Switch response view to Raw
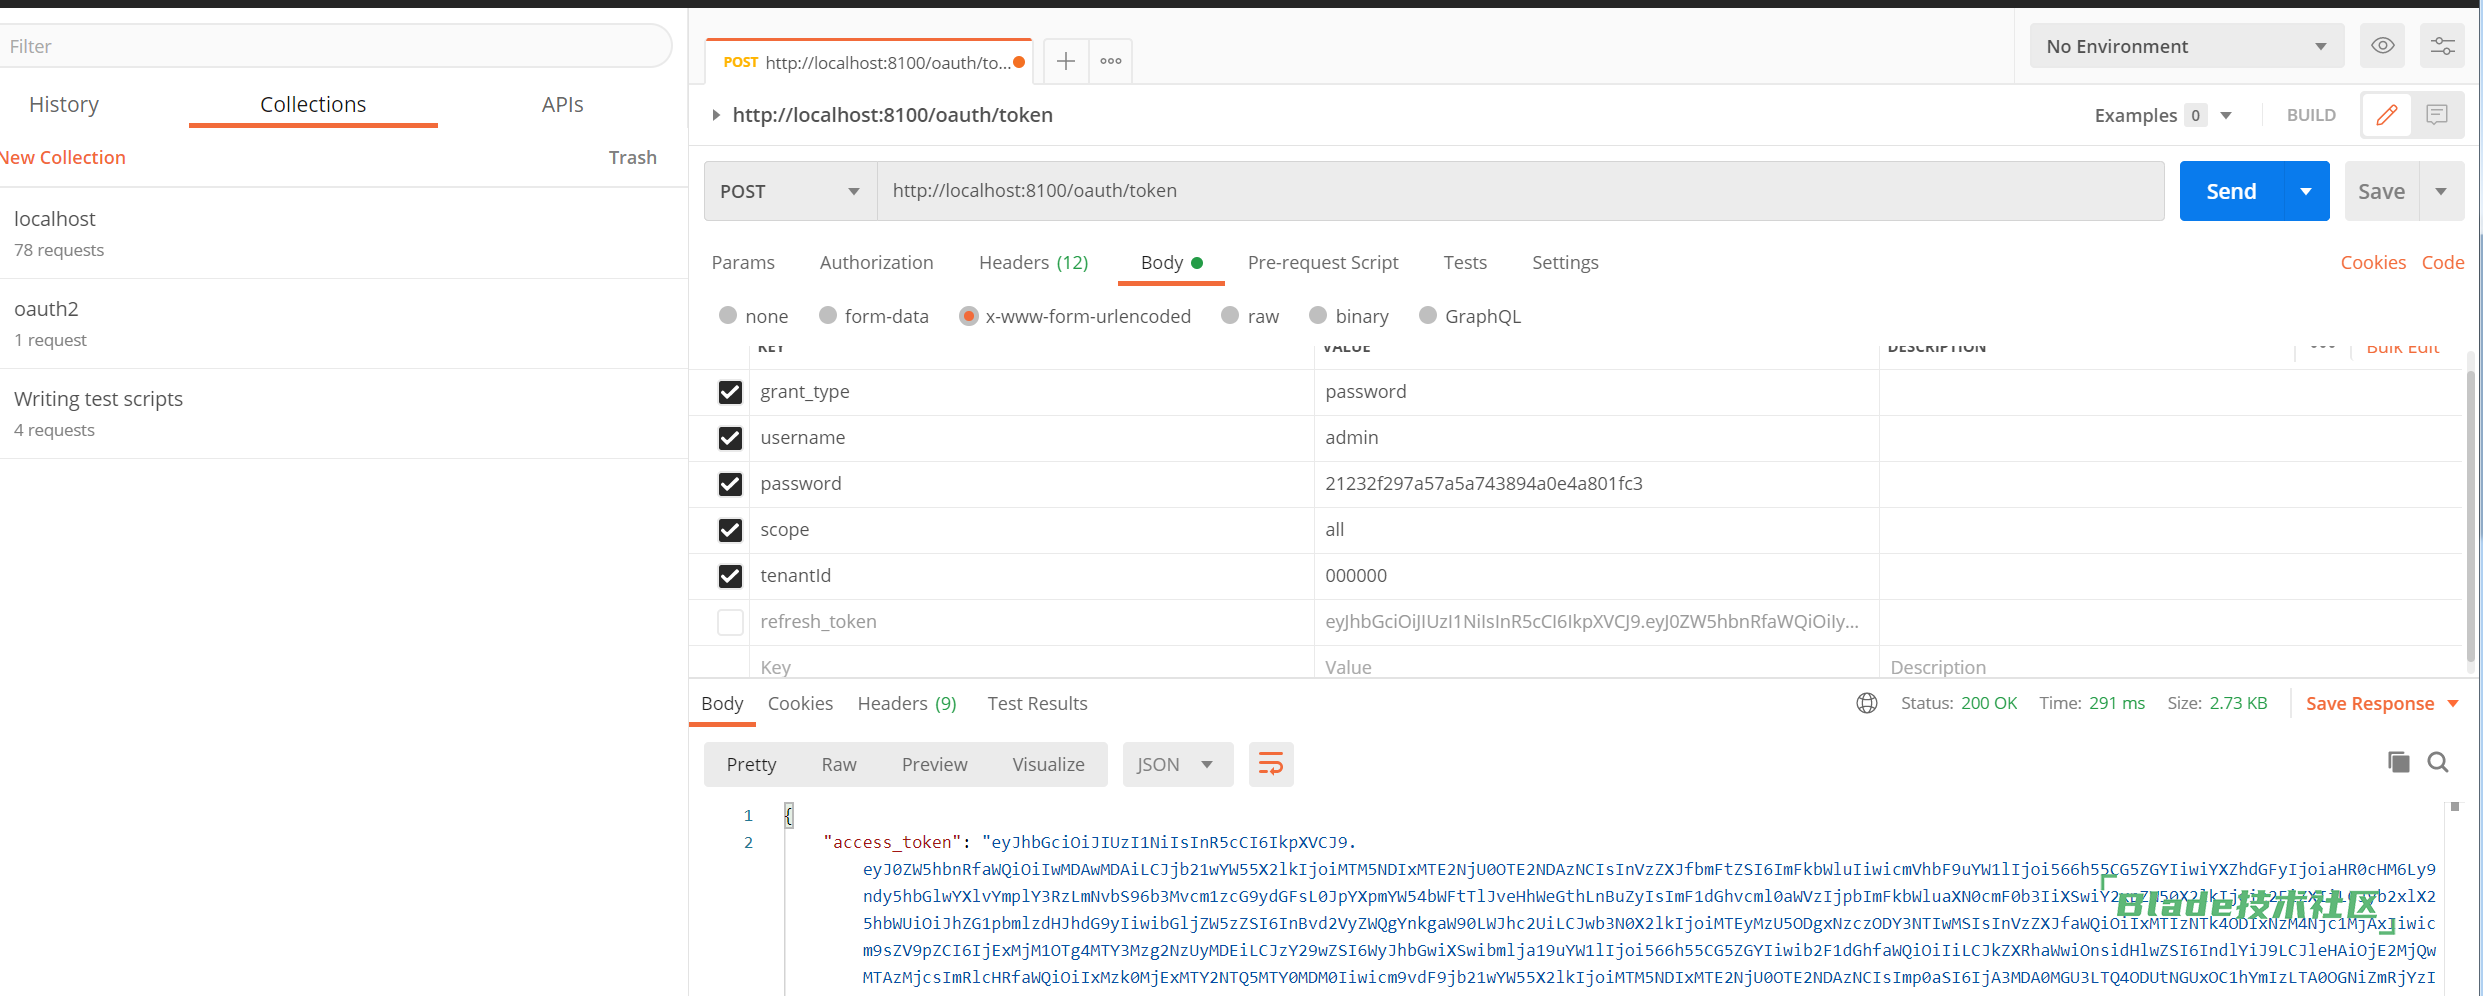2483x996 pixels. coord(839,764)
